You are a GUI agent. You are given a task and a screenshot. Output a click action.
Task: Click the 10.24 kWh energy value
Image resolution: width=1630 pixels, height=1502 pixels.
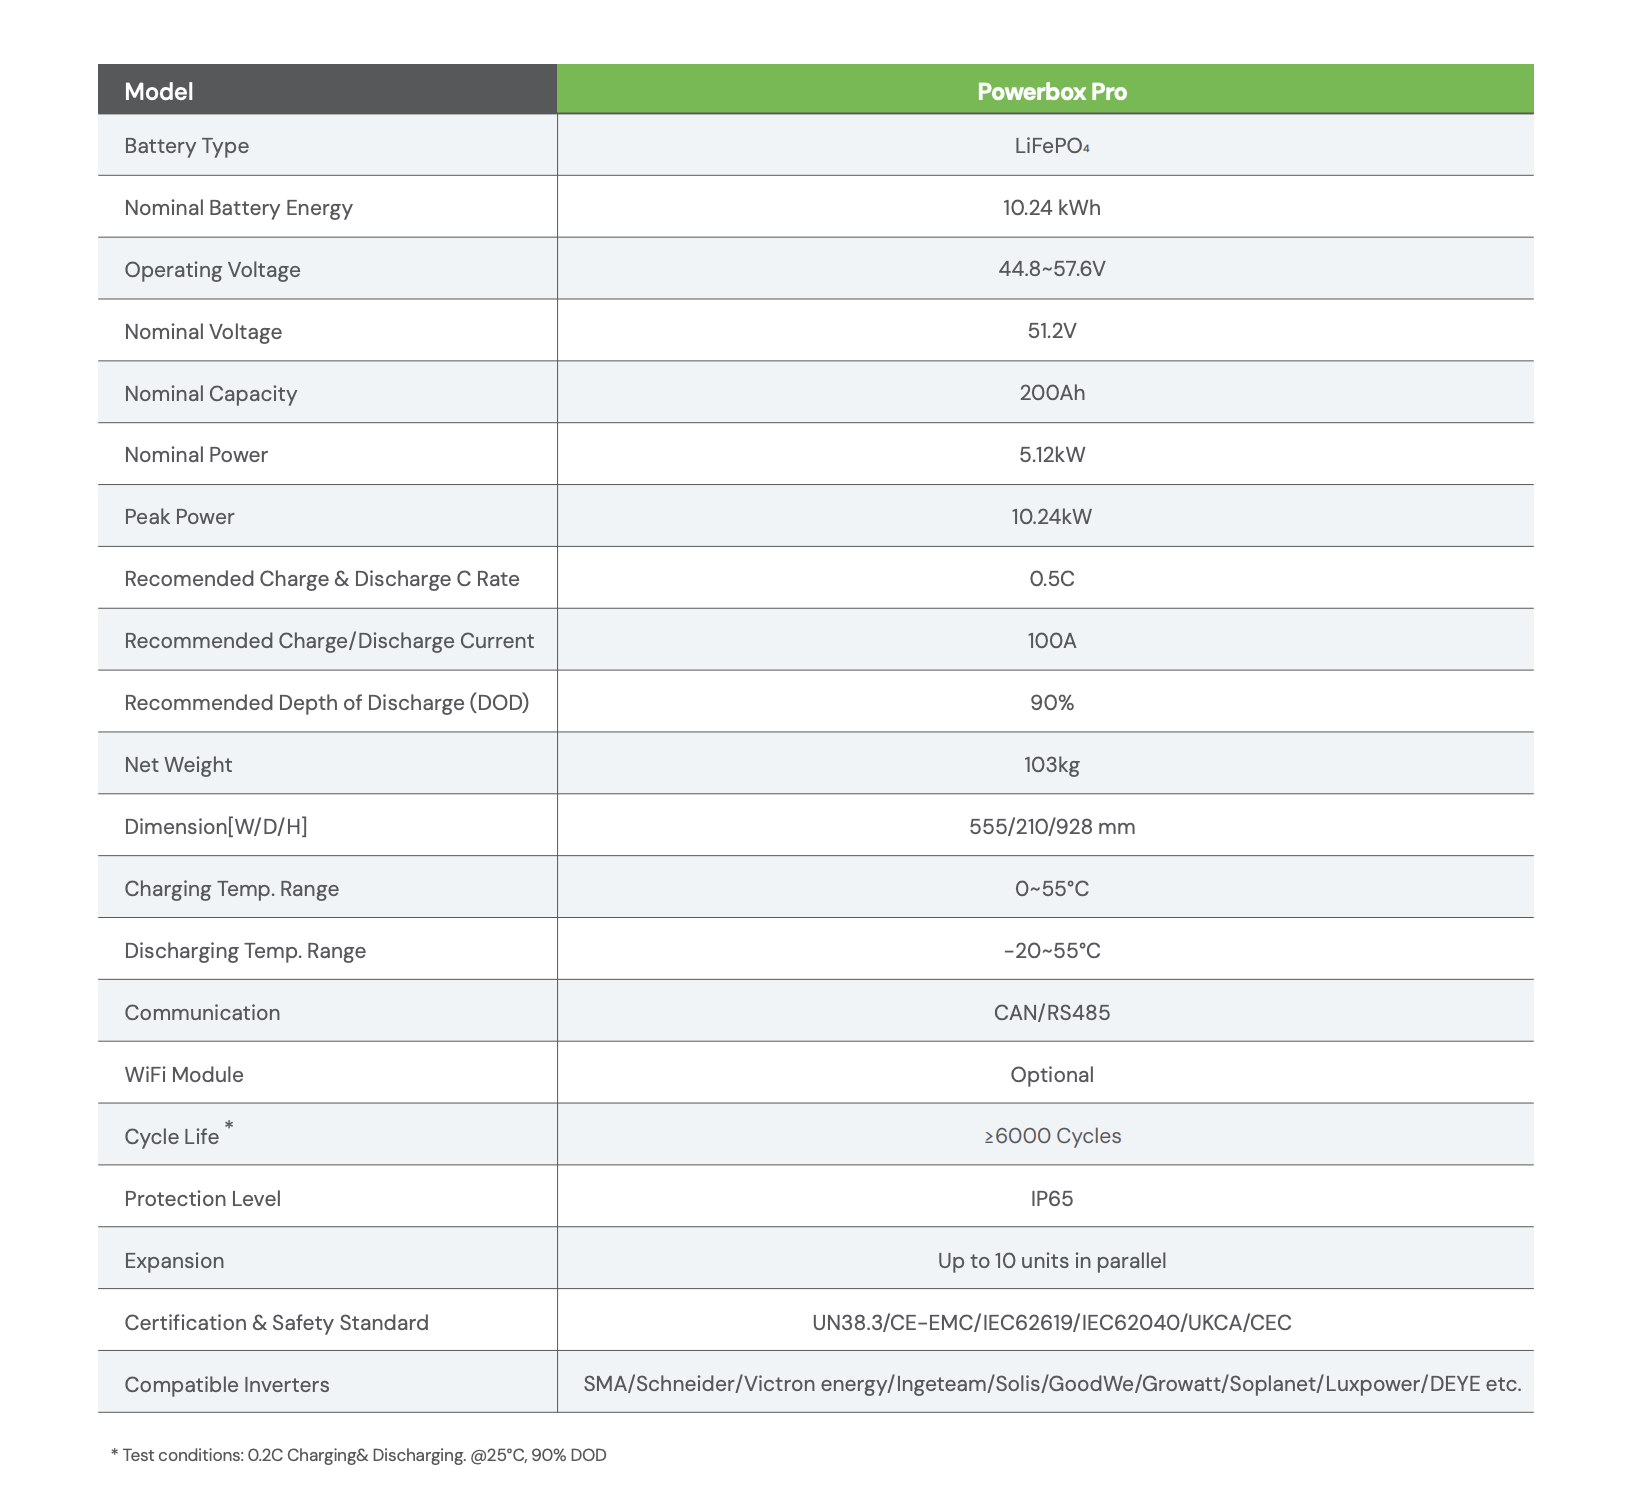click(1051, 208)
